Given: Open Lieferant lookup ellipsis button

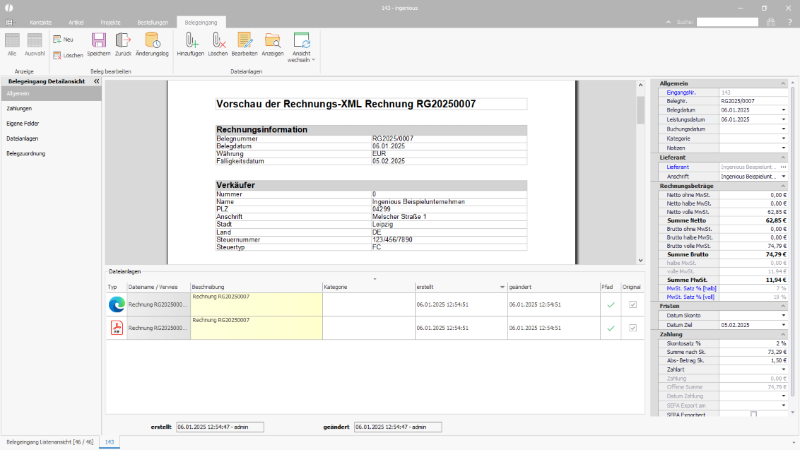Looking at the screenshot, I should tap(784, 167).
